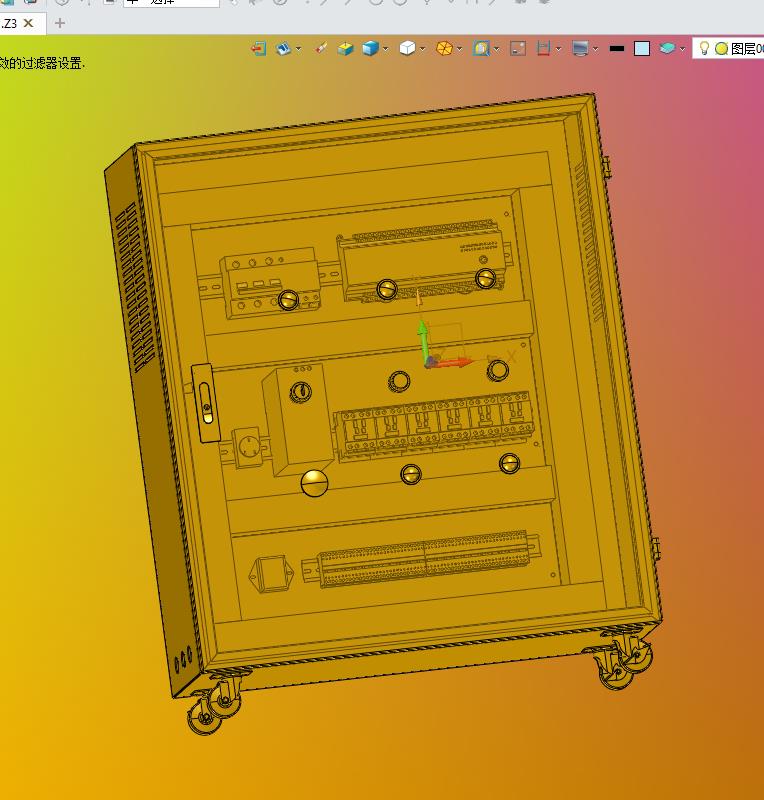Expand the white cube view dropdown

(x=423, y=49)
